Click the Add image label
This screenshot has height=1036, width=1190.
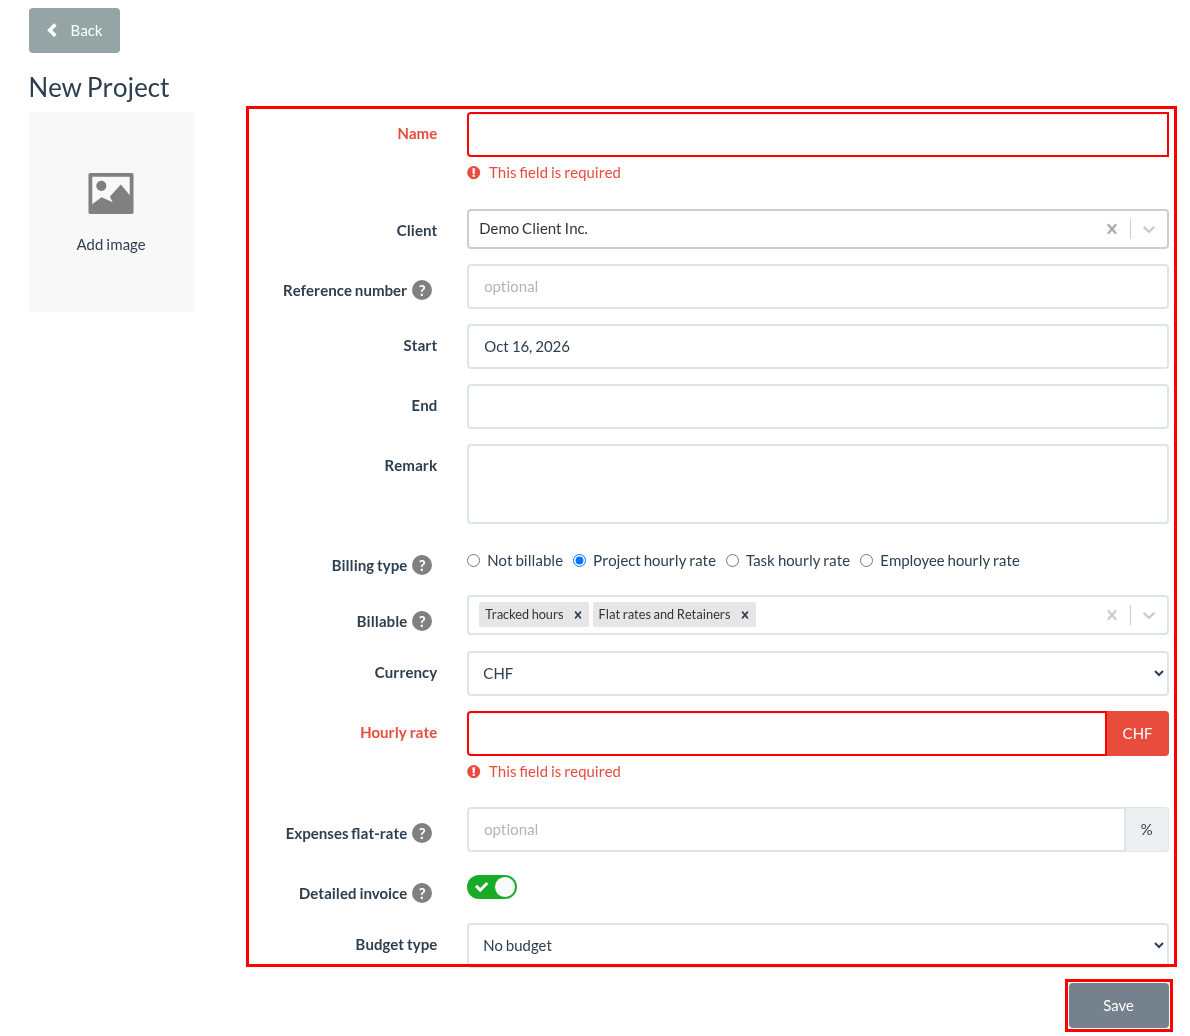pos(111,245)
